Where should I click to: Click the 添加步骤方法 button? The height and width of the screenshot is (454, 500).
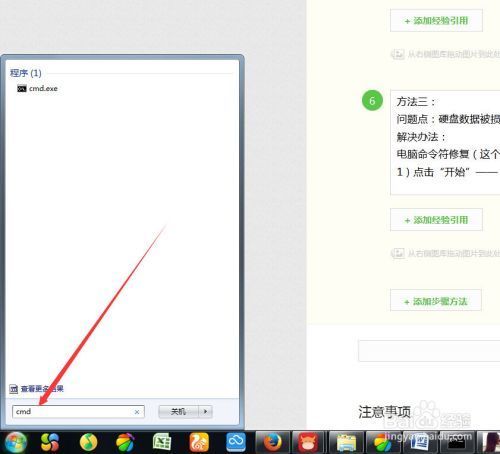pos(436,301)
